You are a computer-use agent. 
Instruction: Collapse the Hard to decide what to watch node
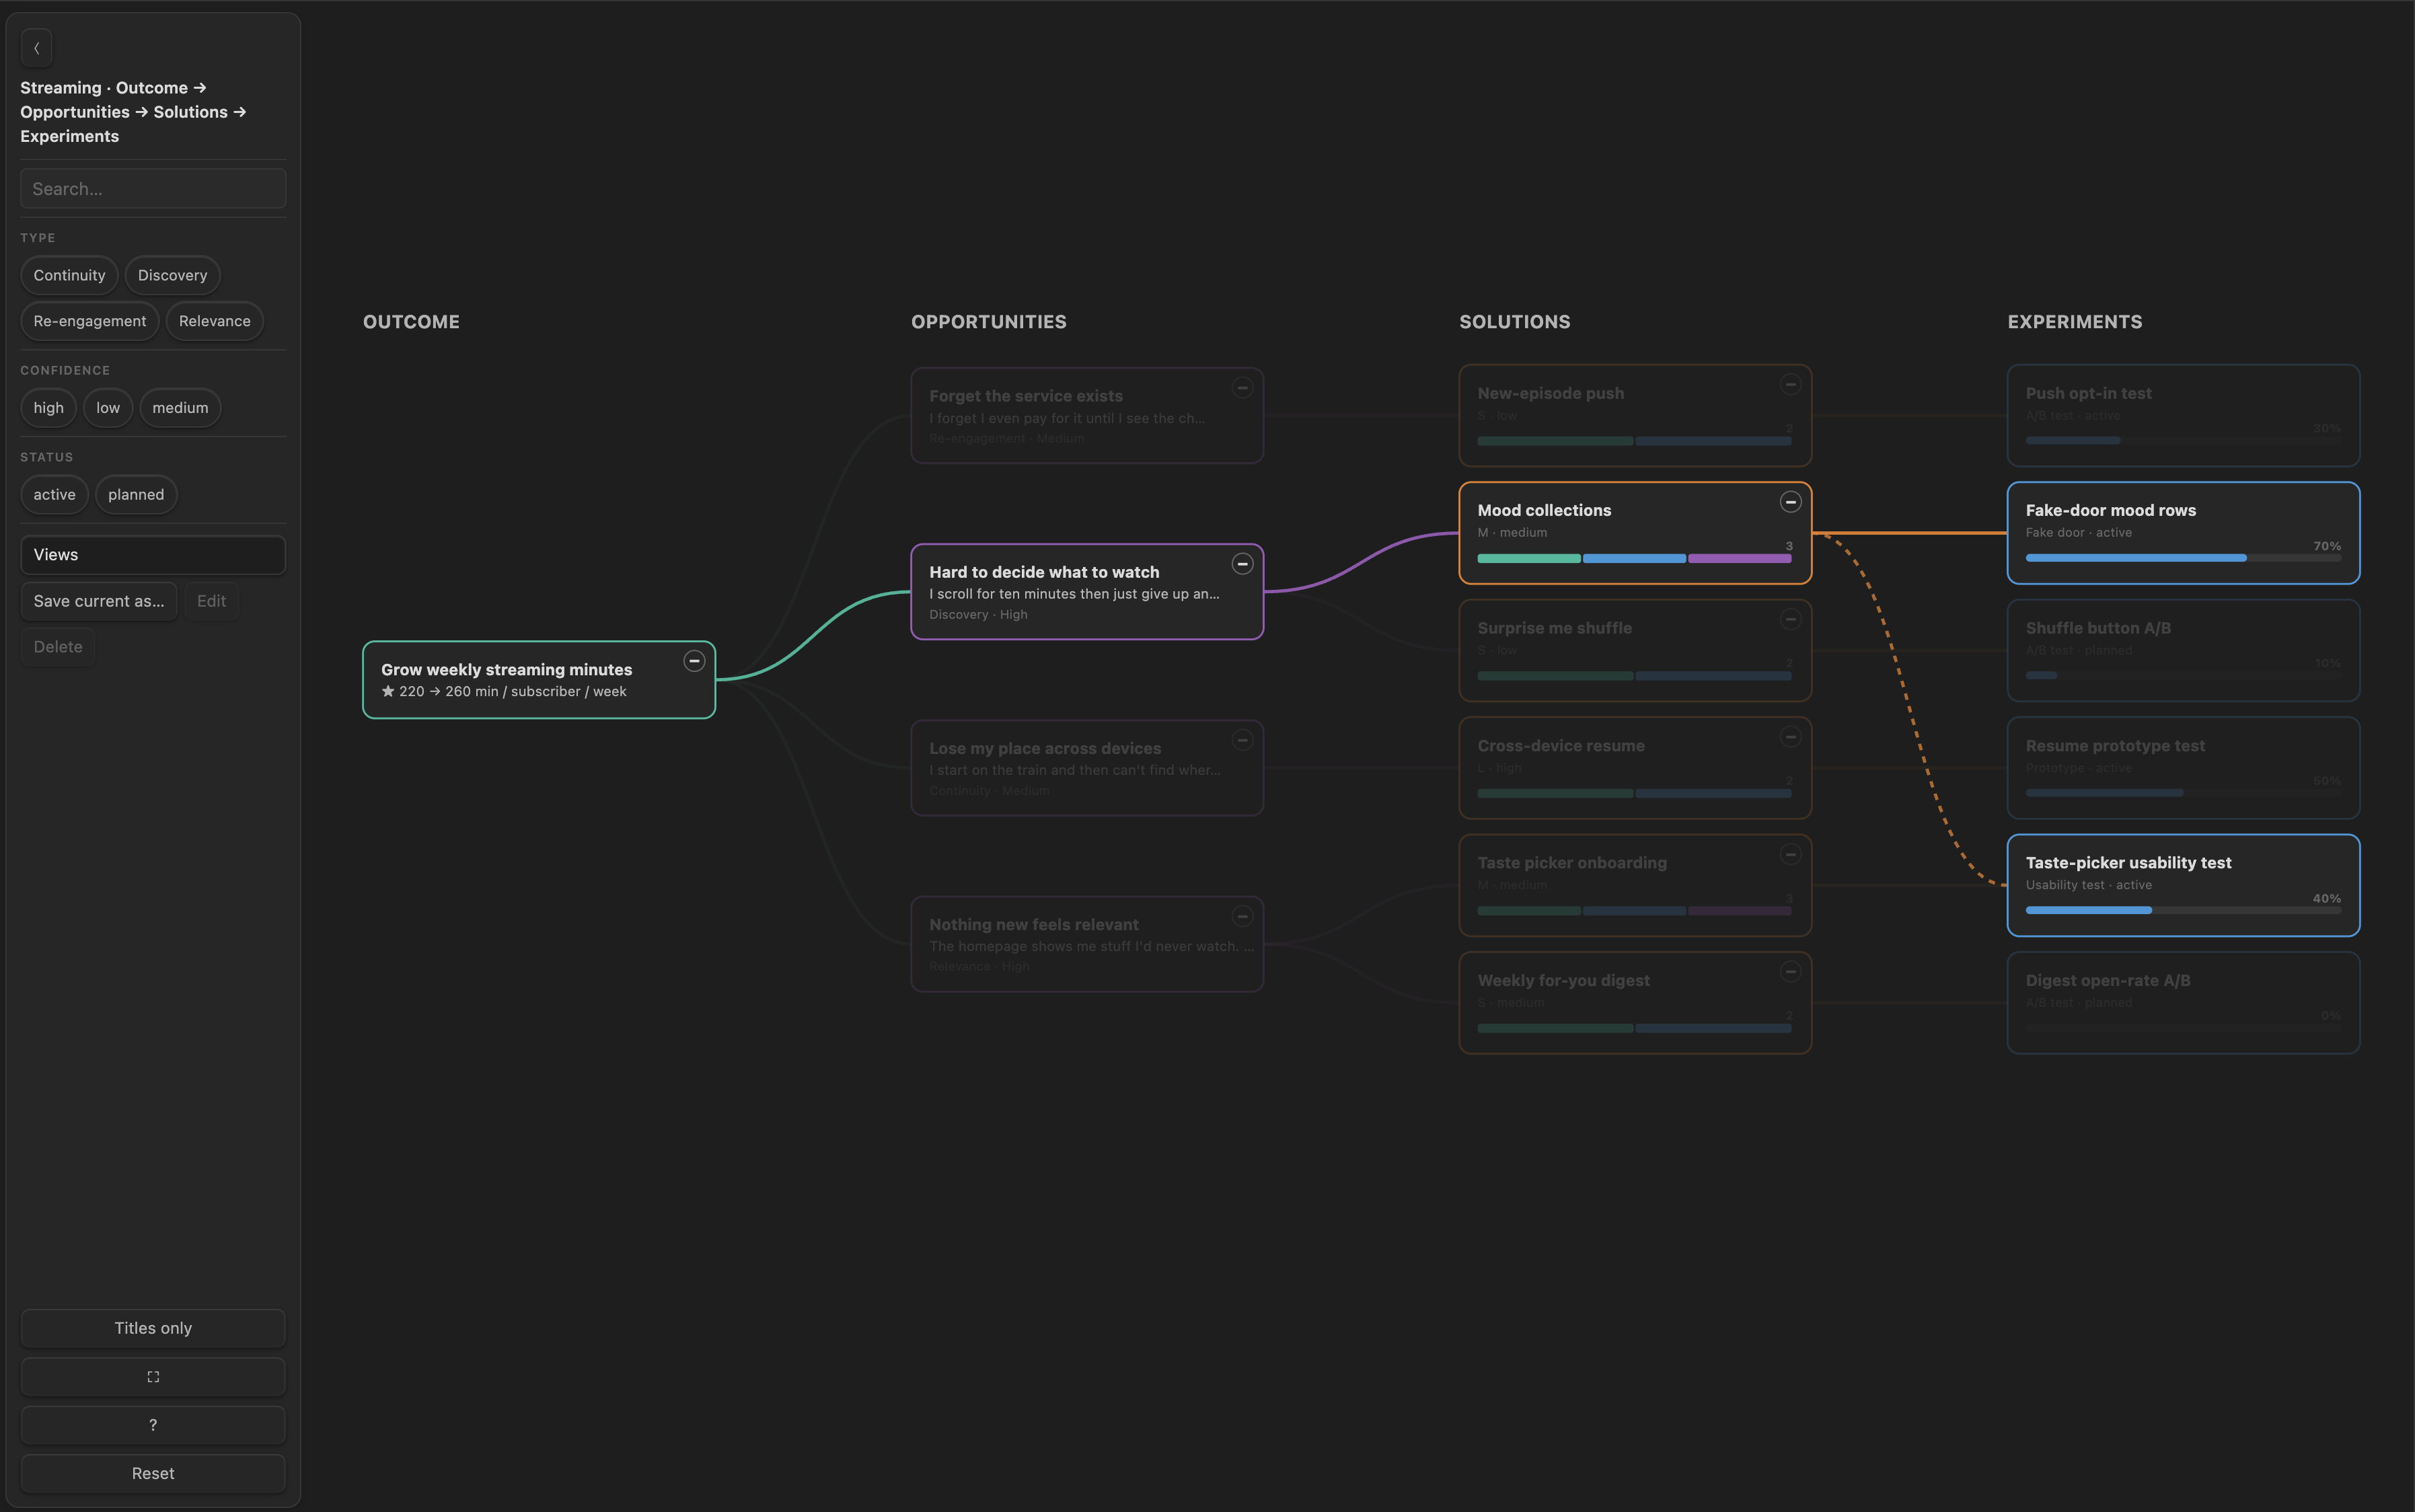point(1242,564)
